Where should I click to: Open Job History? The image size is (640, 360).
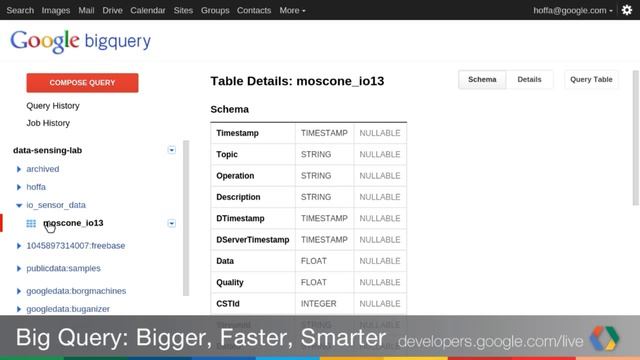(x=48, y=123)
